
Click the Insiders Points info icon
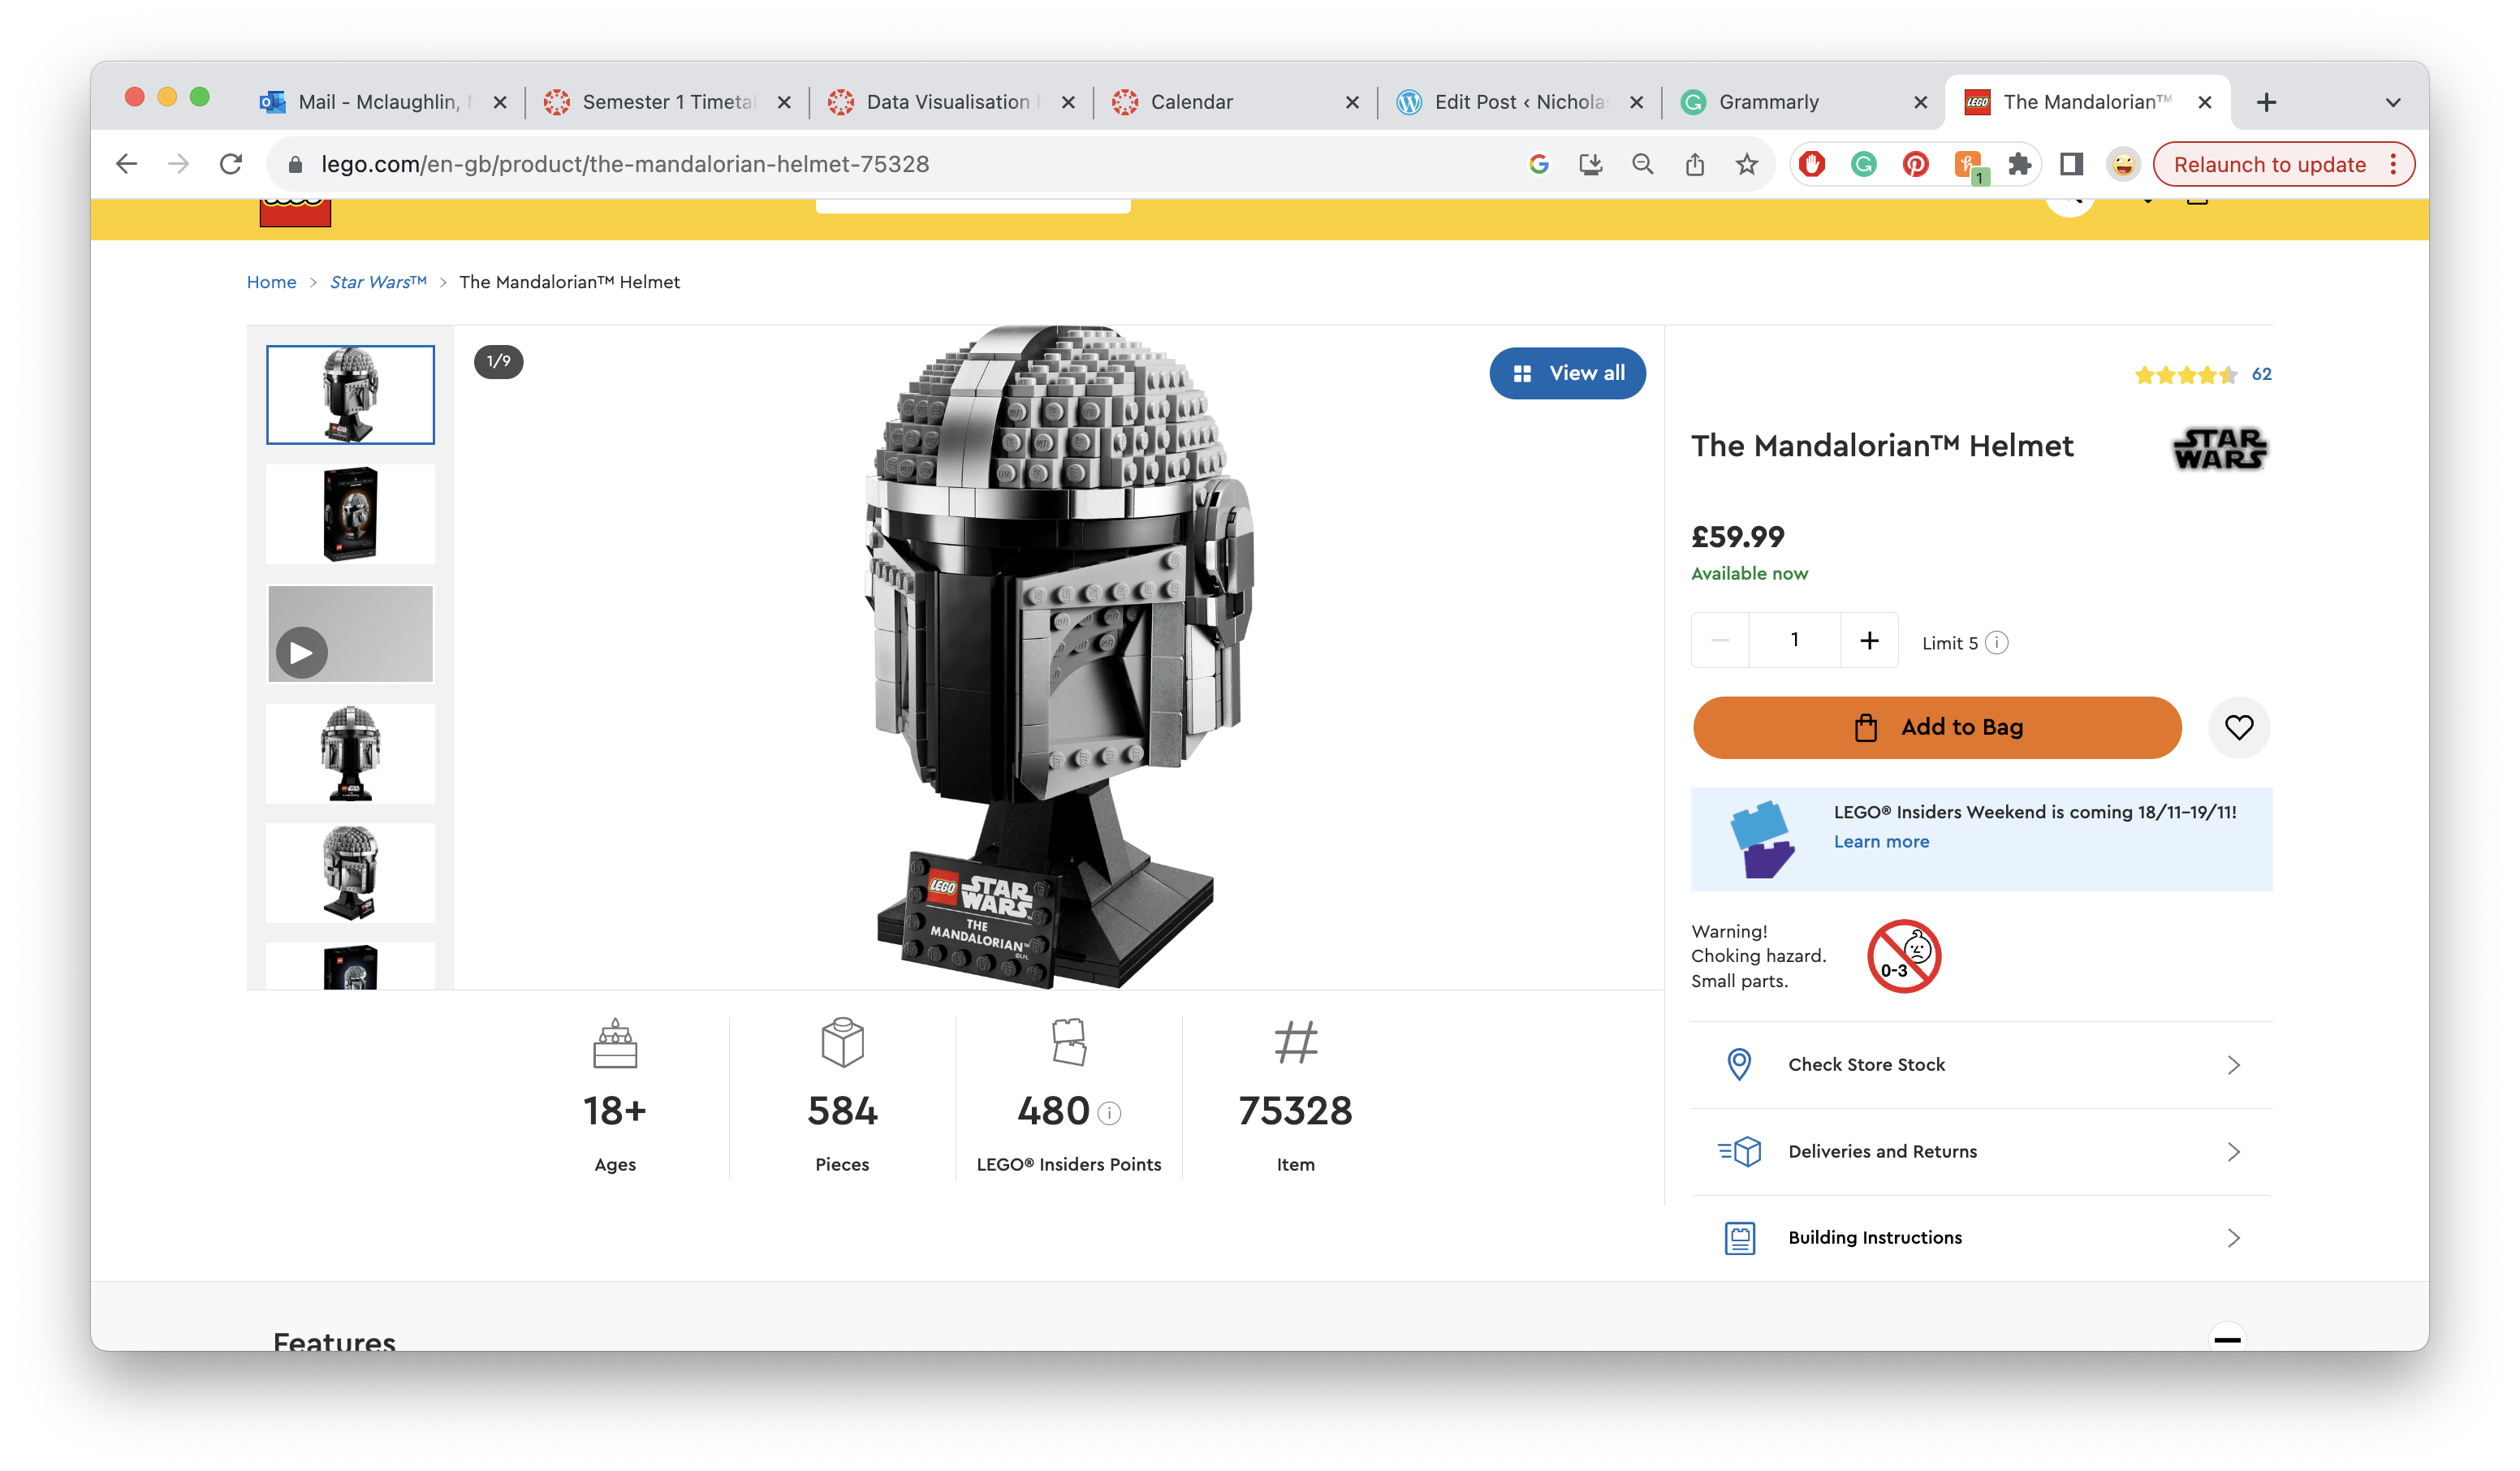[x=1109, y=1113]
